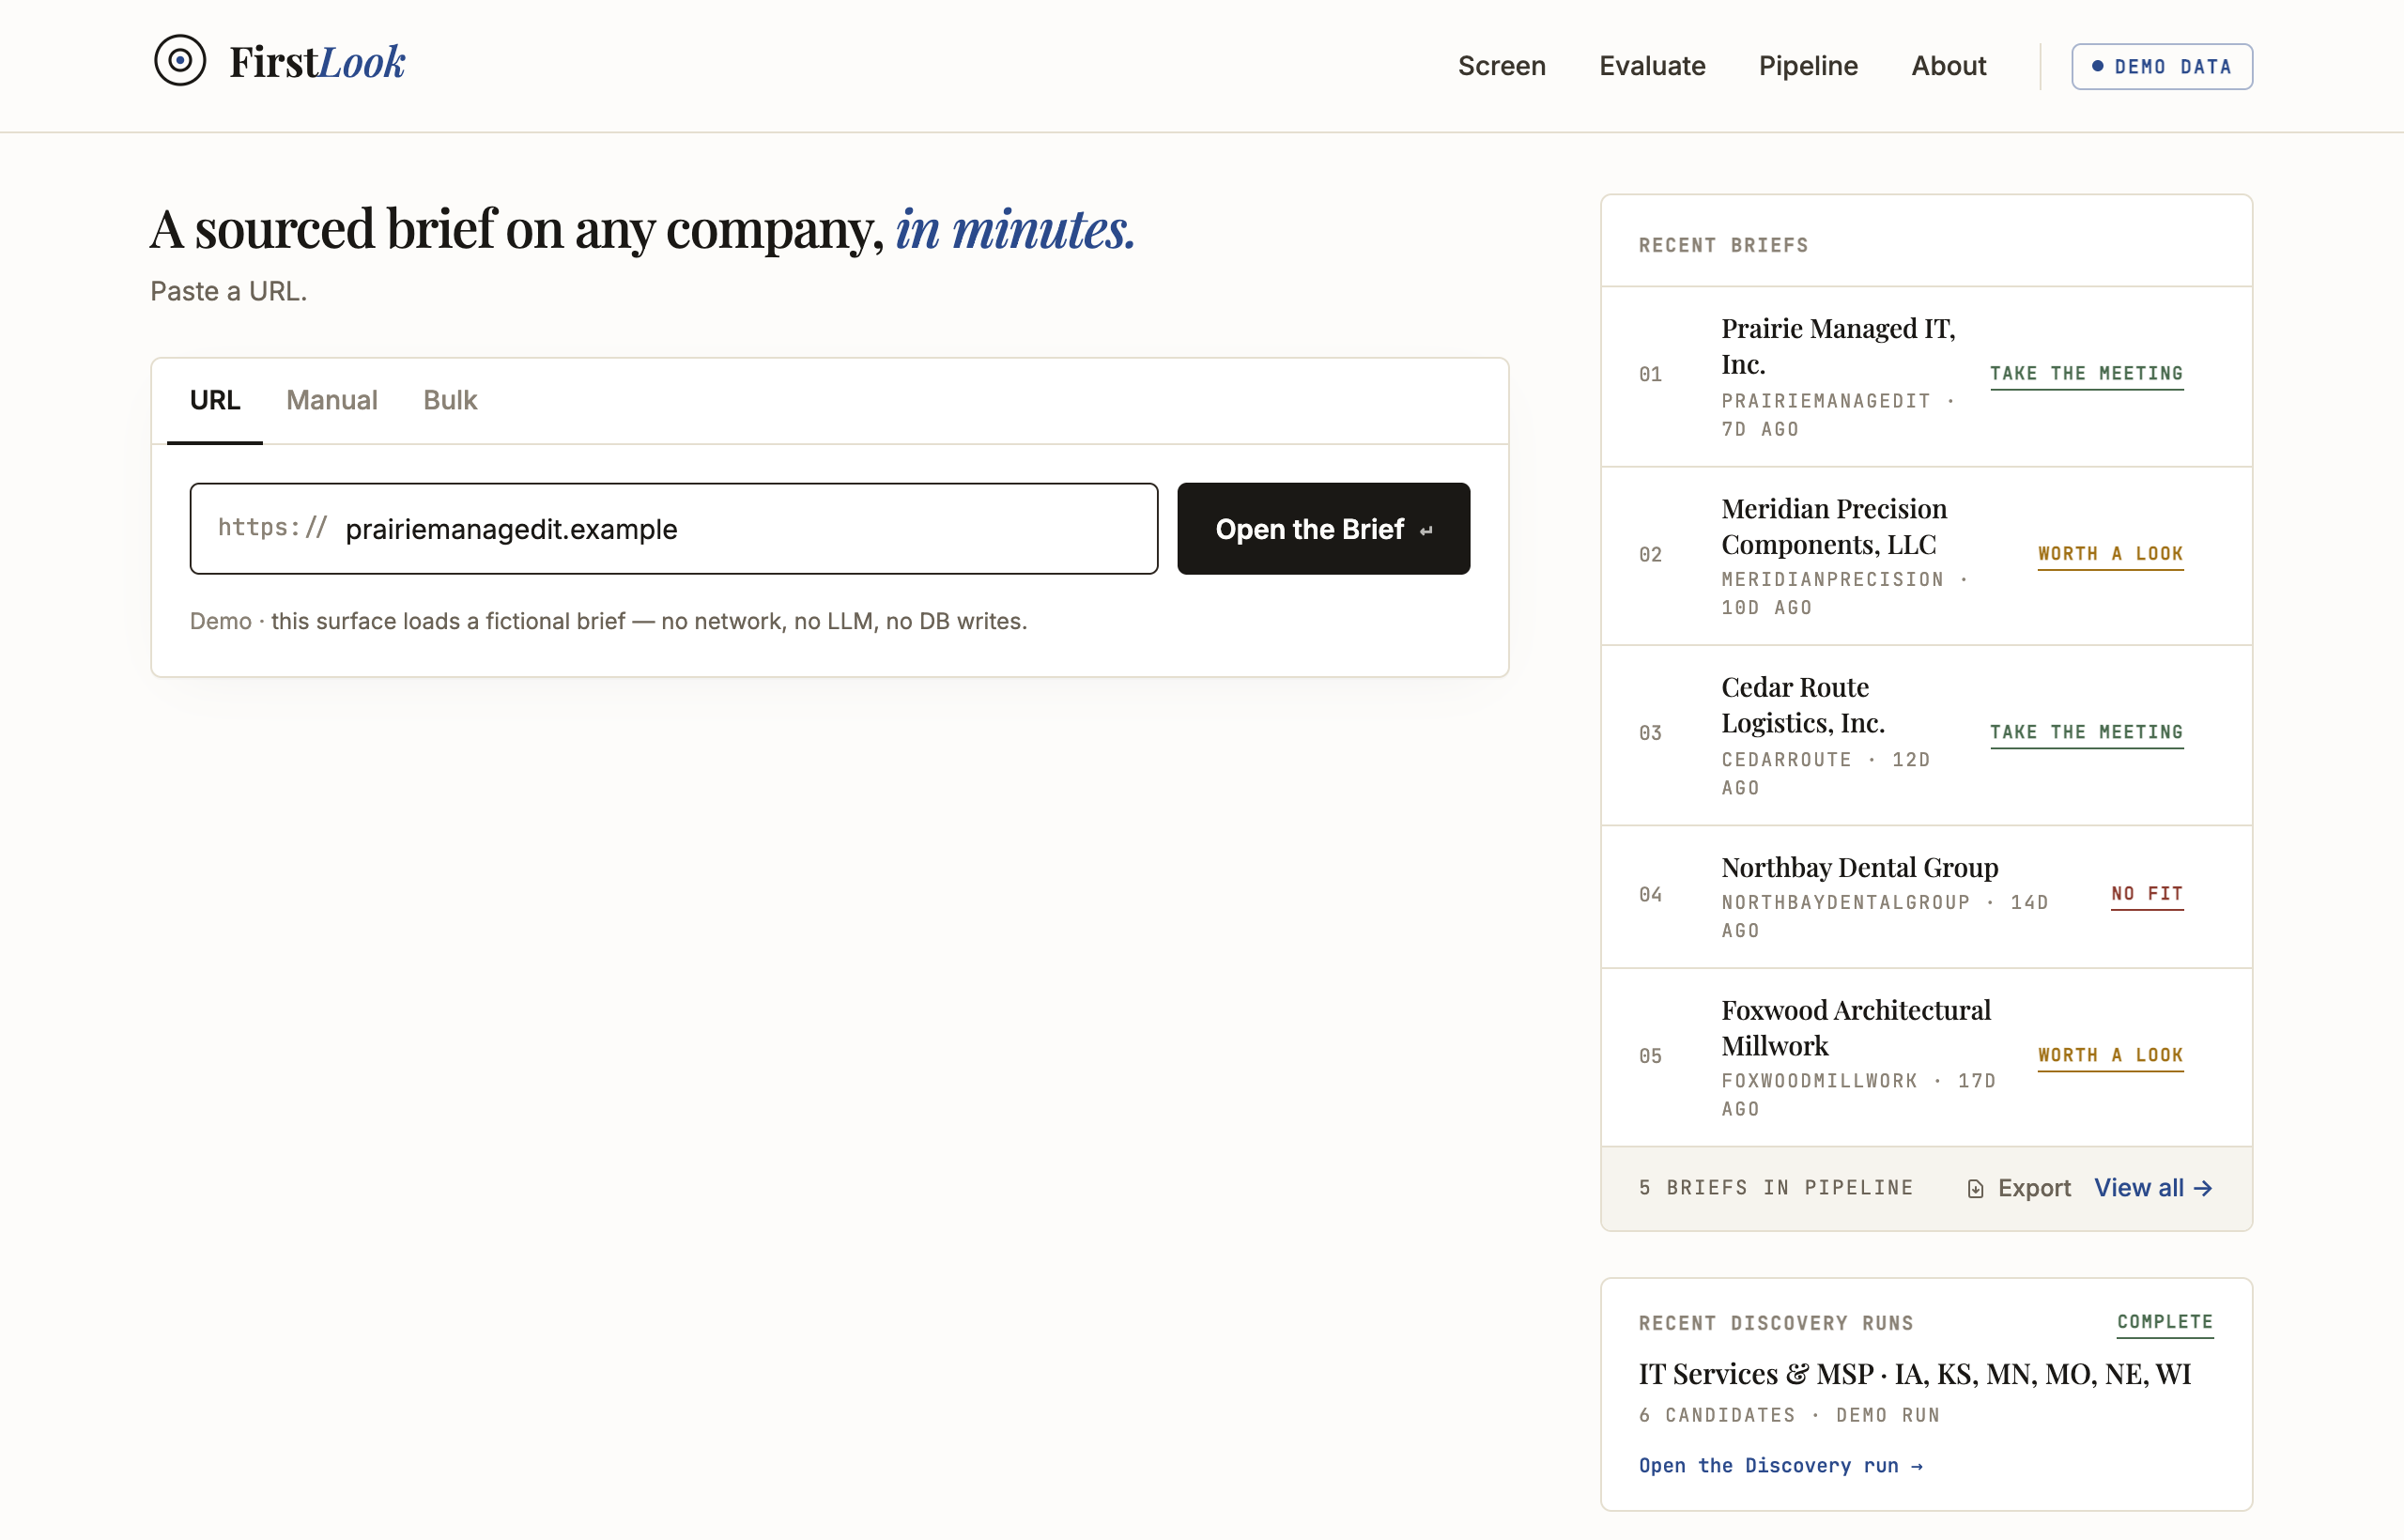Click Take the Meeting on Cedar Route
Screen dimensions: 2404x1540
pos(2086,733)
